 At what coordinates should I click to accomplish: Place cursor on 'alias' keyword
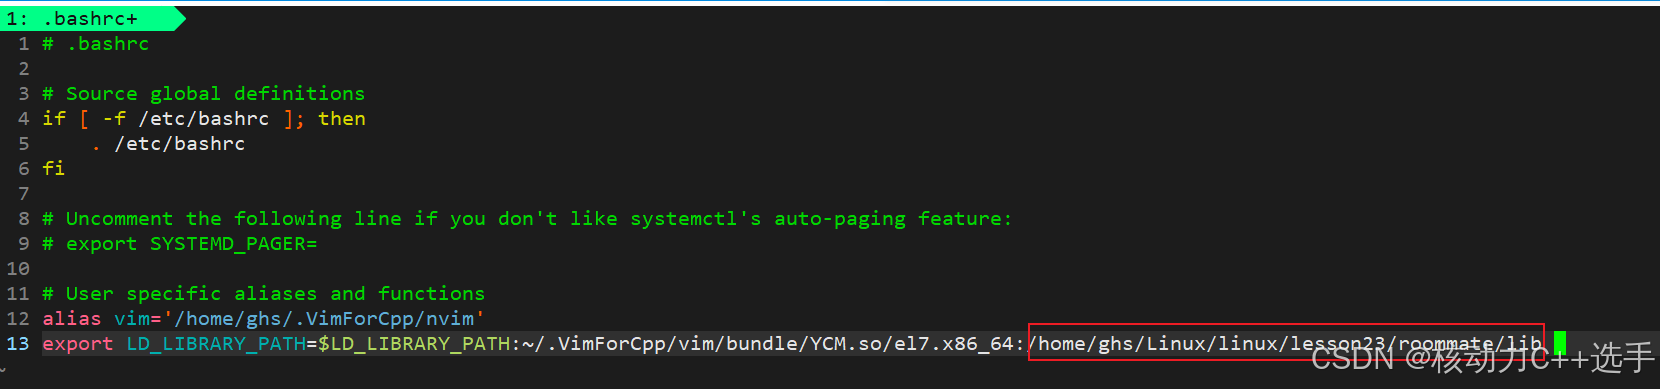(72, 319)
